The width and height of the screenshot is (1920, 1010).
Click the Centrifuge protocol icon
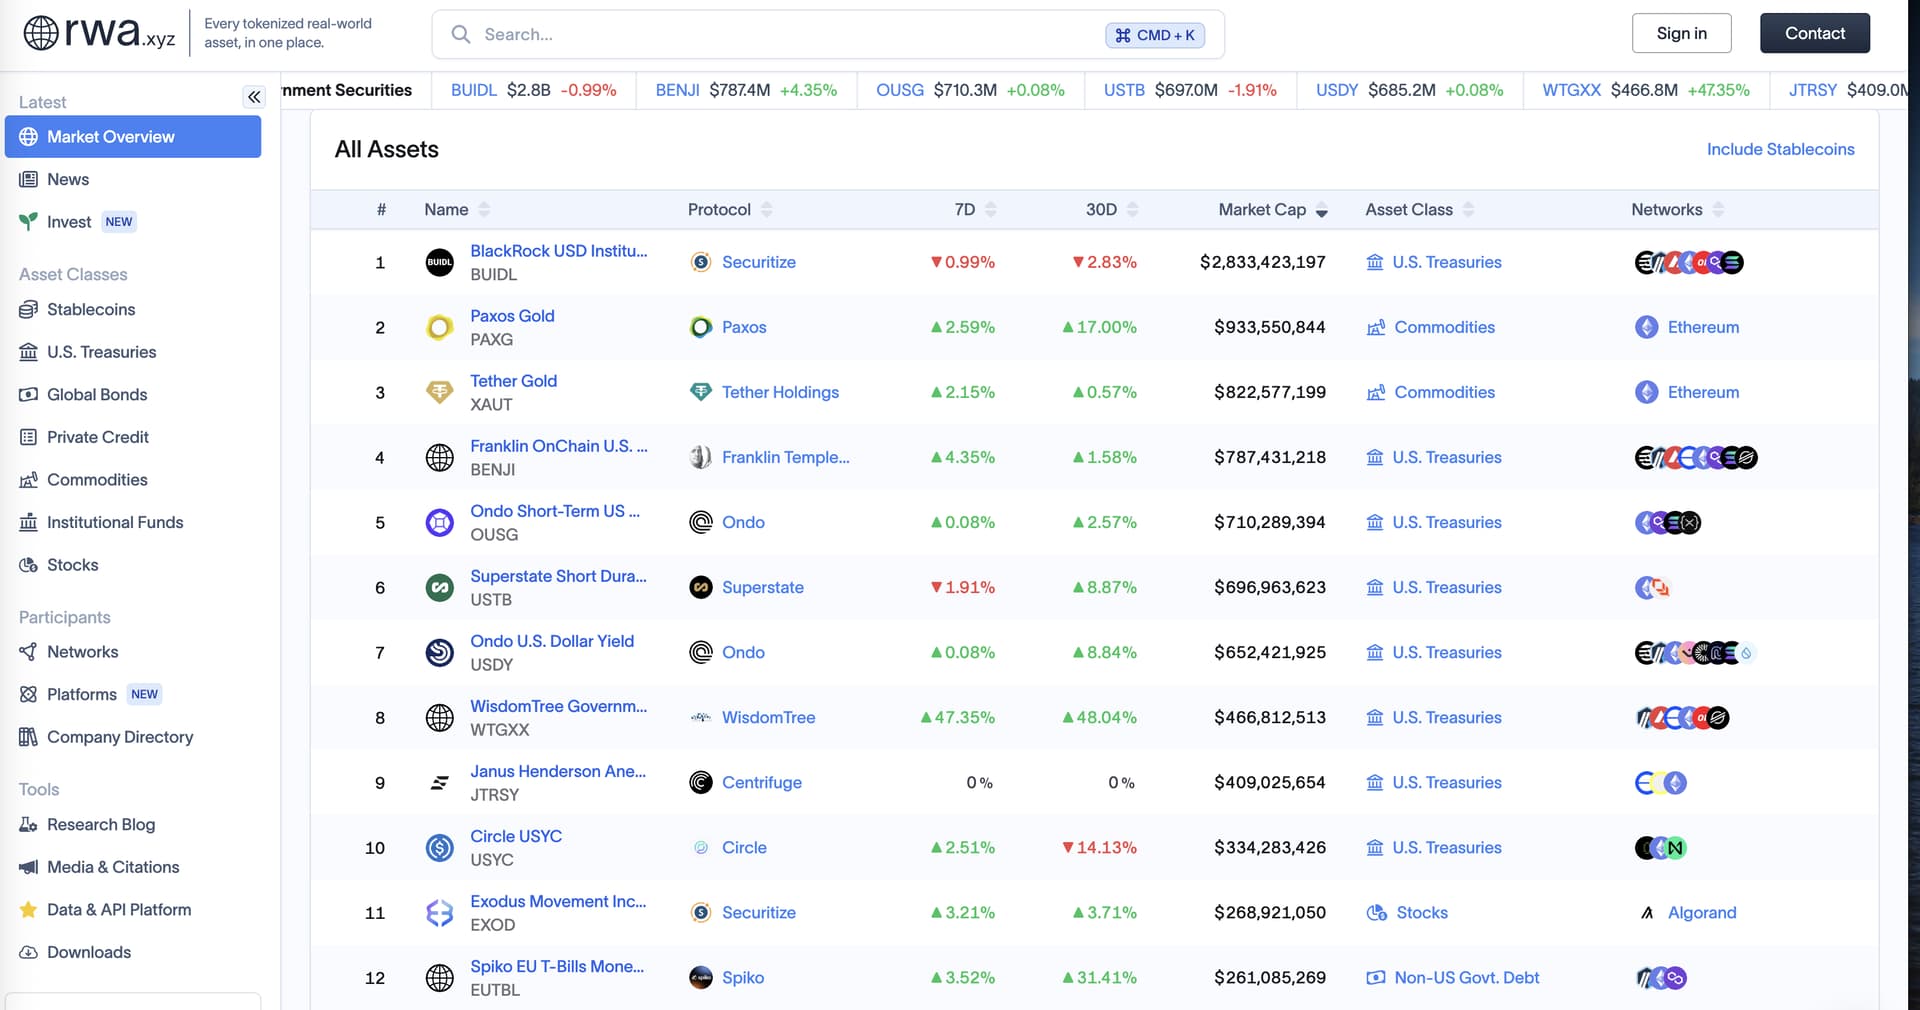pyautogui.click(x=701, y=782)
